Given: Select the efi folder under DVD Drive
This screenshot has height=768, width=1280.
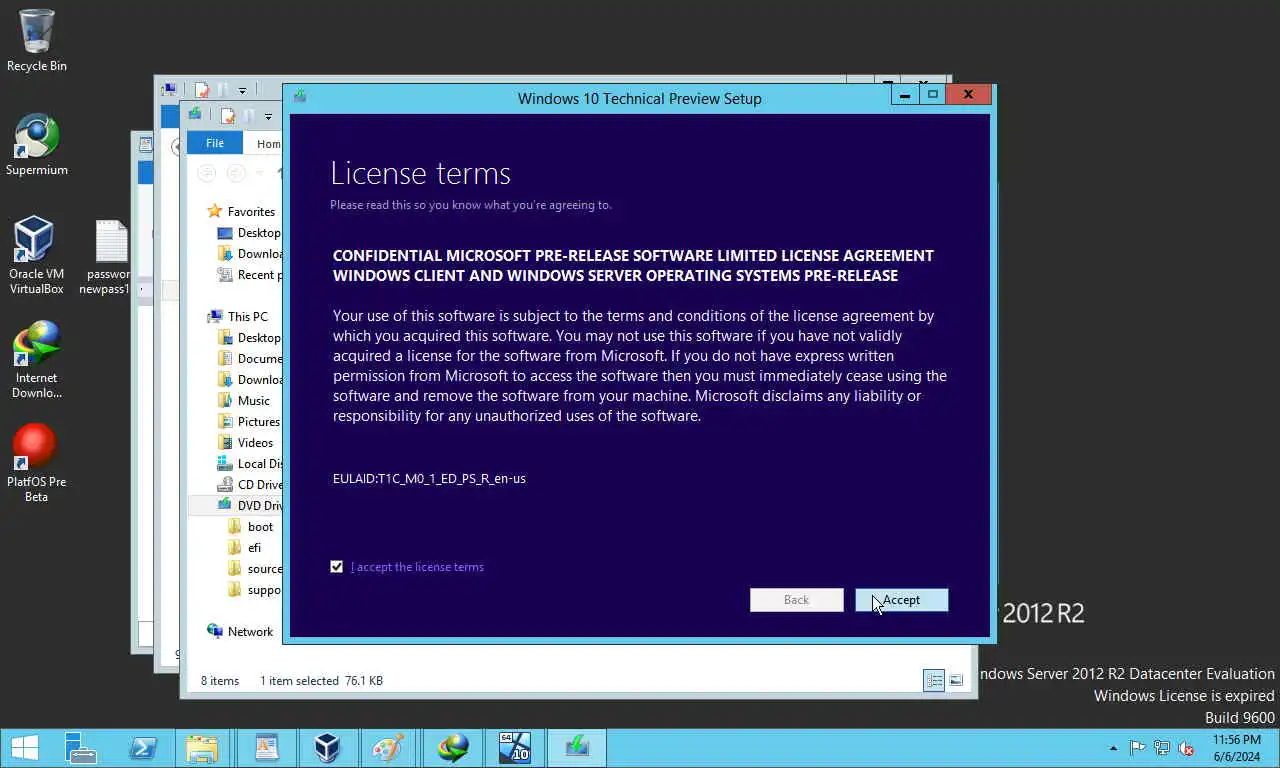Looking at the screenshot, I should tap(254, 548).
